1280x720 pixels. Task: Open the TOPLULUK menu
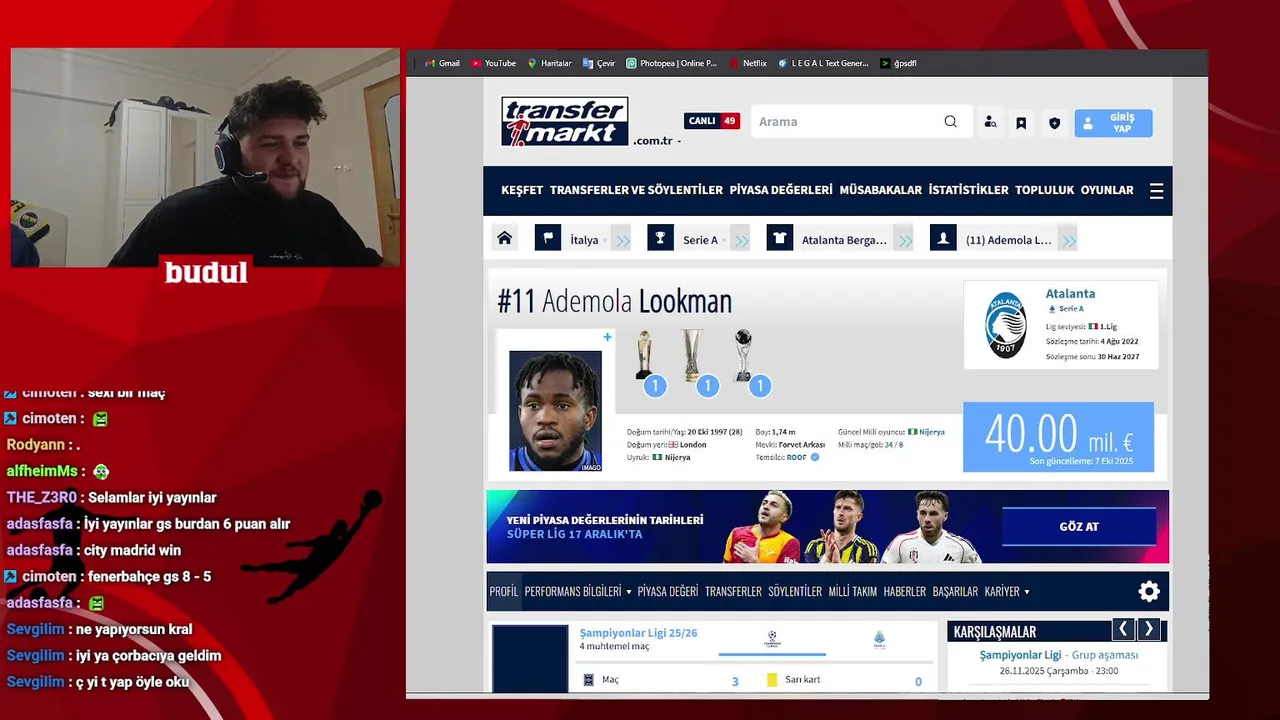[x=1044, y=190]
